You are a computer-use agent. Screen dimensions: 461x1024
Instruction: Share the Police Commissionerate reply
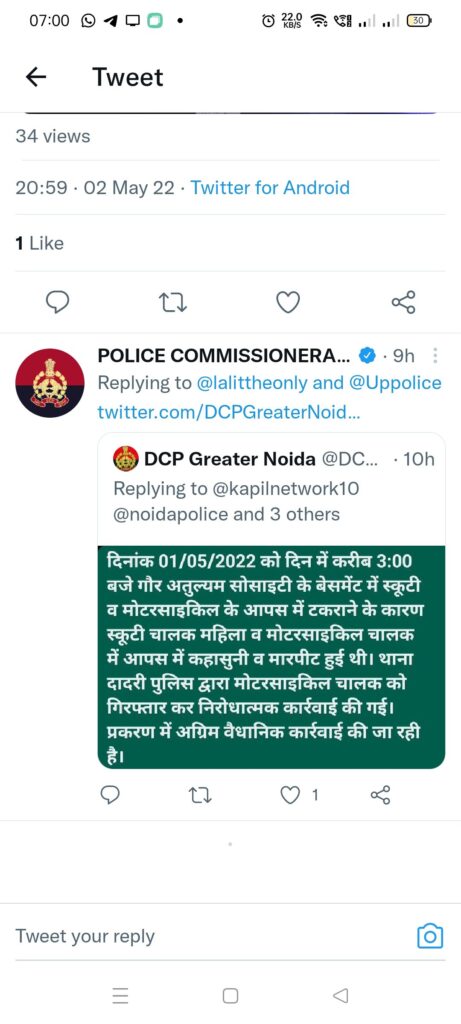380,795
